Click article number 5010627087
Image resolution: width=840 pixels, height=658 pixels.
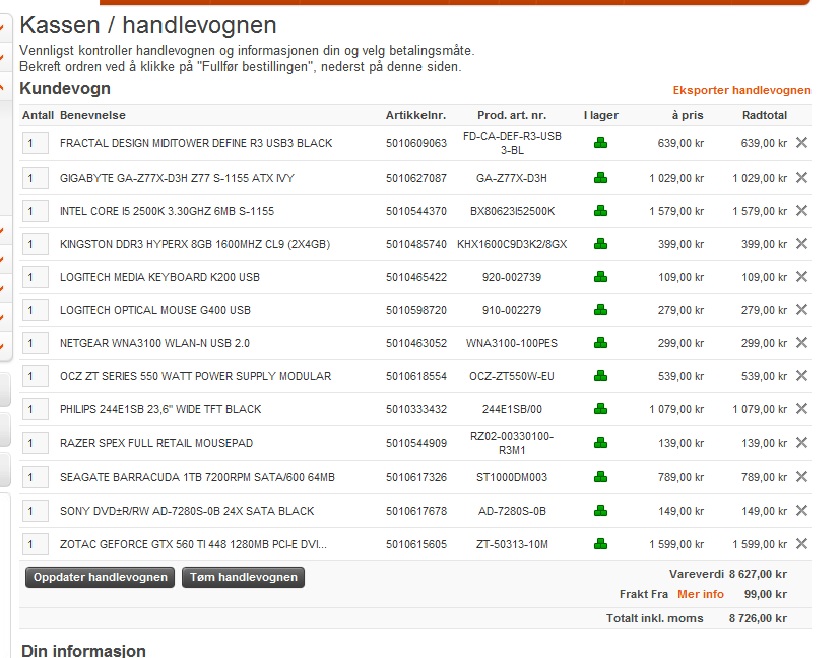coord(416,178)
